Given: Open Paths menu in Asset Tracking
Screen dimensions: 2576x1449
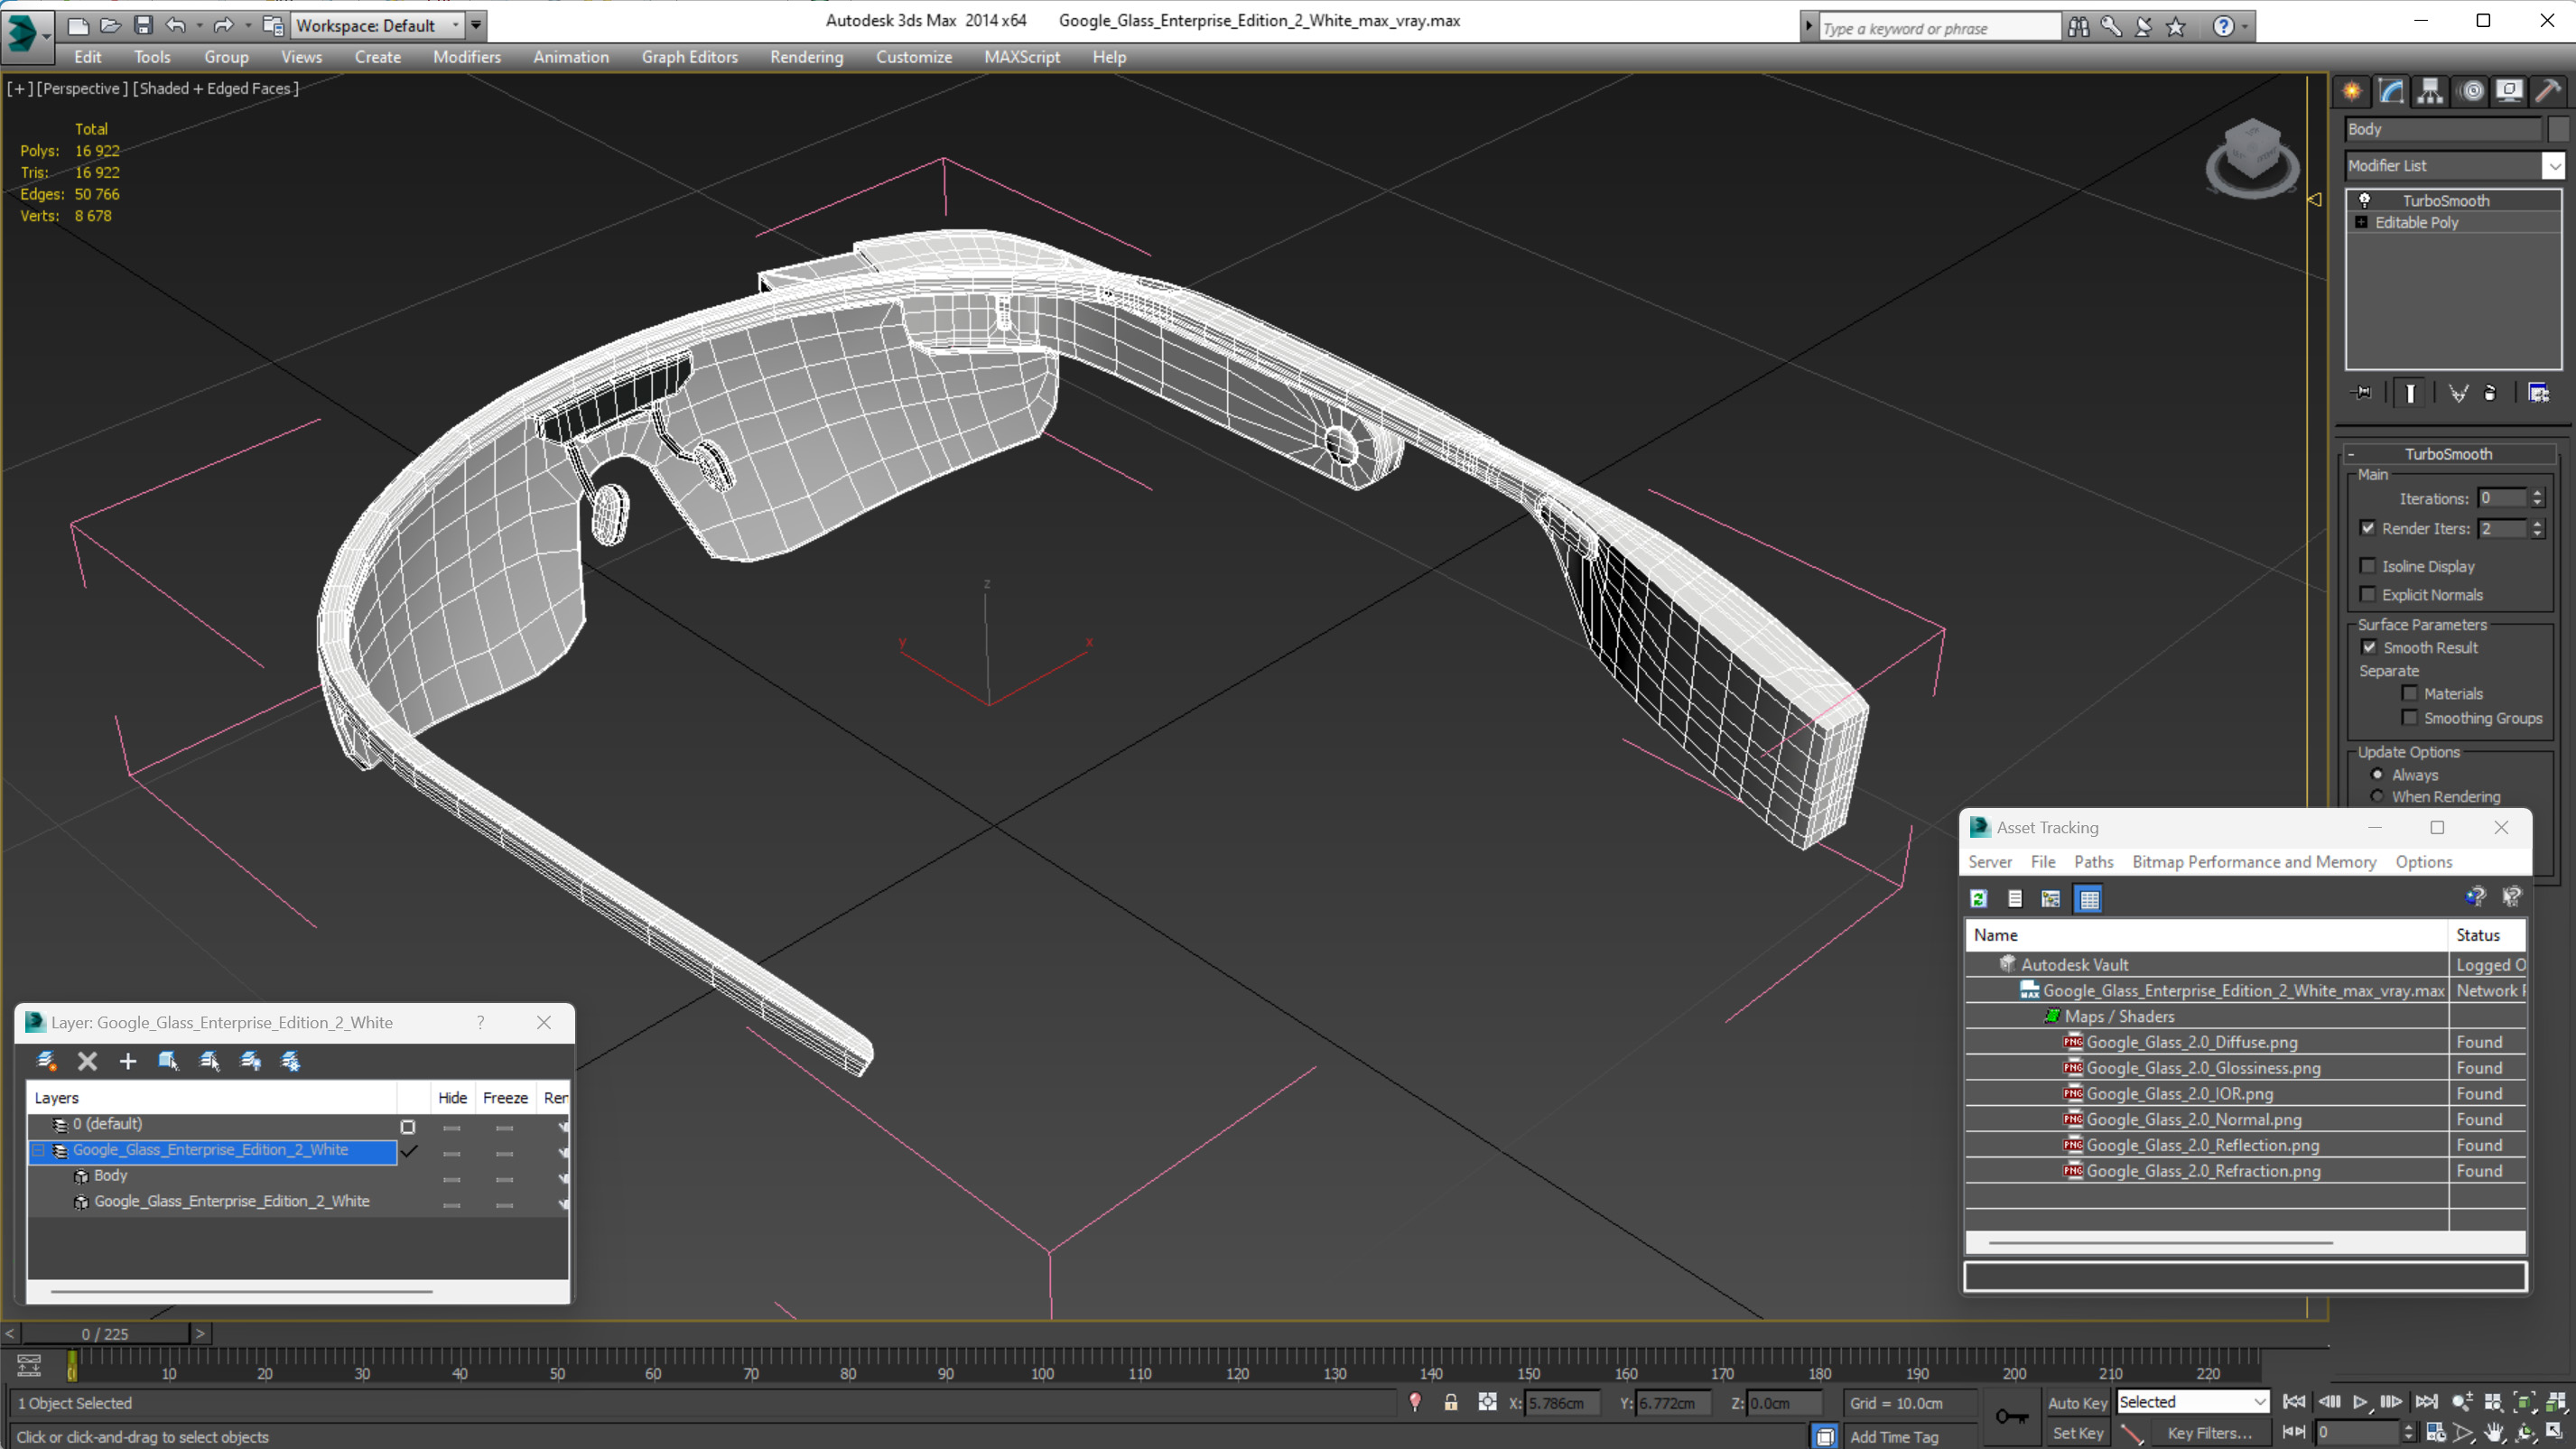Looking at the screenshot, I should (2093, 861).
